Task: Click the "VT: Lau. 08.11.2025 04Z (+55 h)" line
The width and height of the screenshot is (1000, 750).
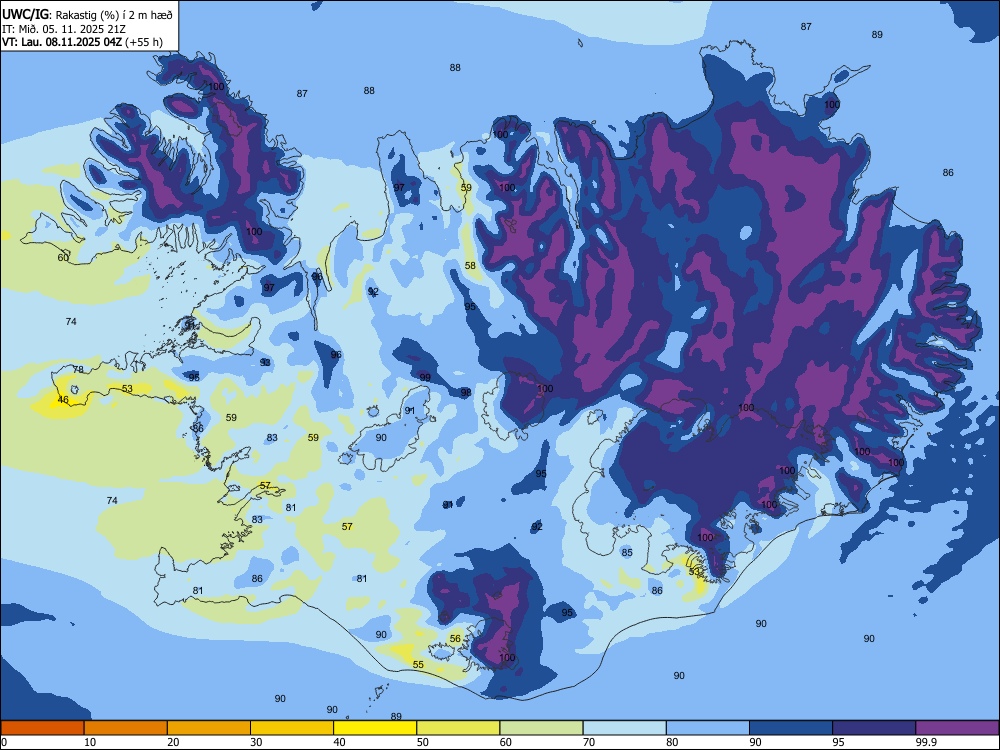Action: coord(82,42)
